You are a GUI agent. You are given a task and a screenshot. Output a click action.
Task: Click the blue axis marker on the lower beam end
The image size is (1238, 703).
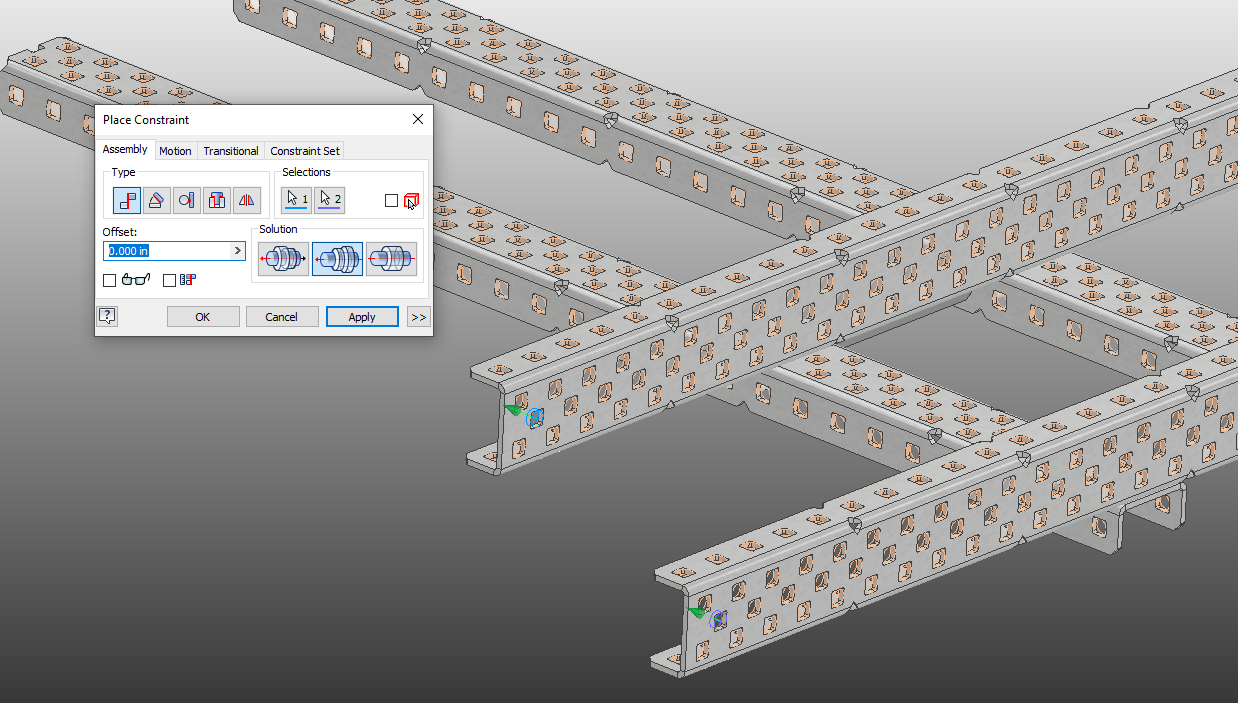tap(717, 620)
